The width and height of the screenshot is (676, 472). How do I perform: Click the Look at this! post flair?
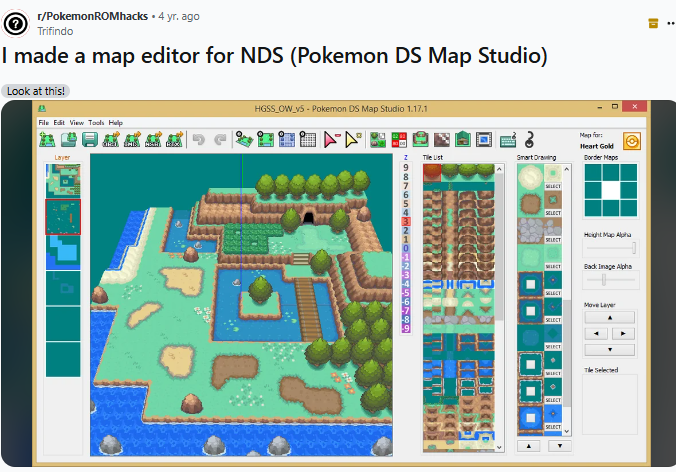point(36,91)
